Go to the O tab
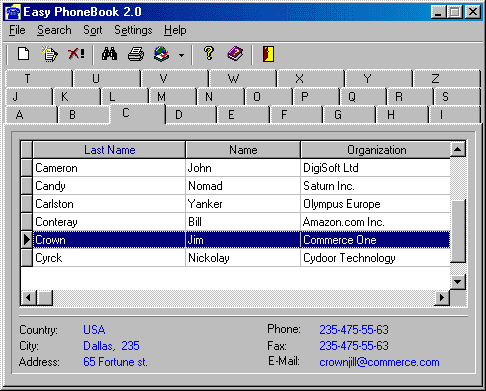This screenshot has height=391, width=486. click(x=268, y=97)
